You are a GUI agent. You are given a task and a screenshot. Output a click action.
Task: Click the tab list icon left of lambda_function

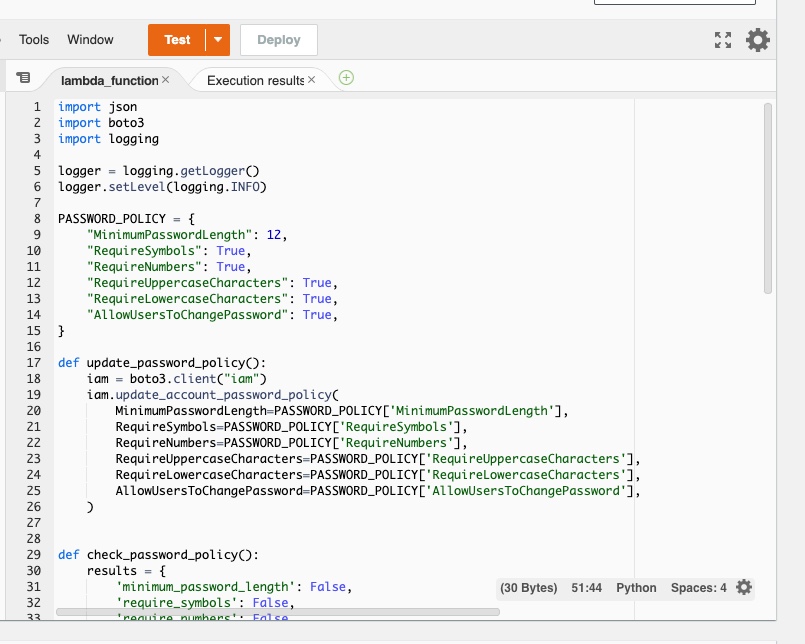click(24, 76)
